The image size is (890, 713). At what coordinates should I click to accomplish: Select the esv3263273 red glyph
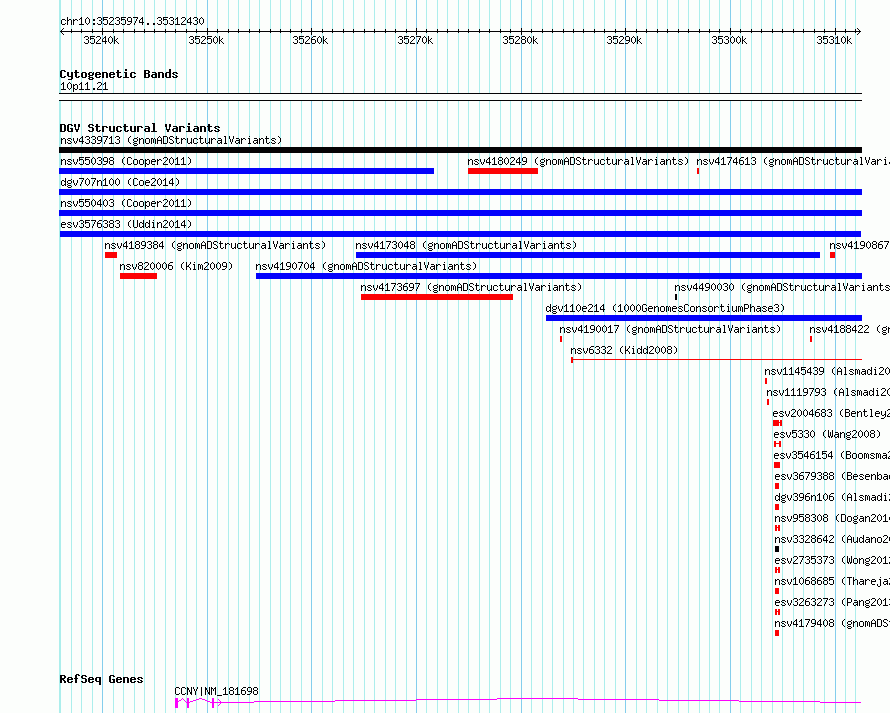[x=778, y=612]
